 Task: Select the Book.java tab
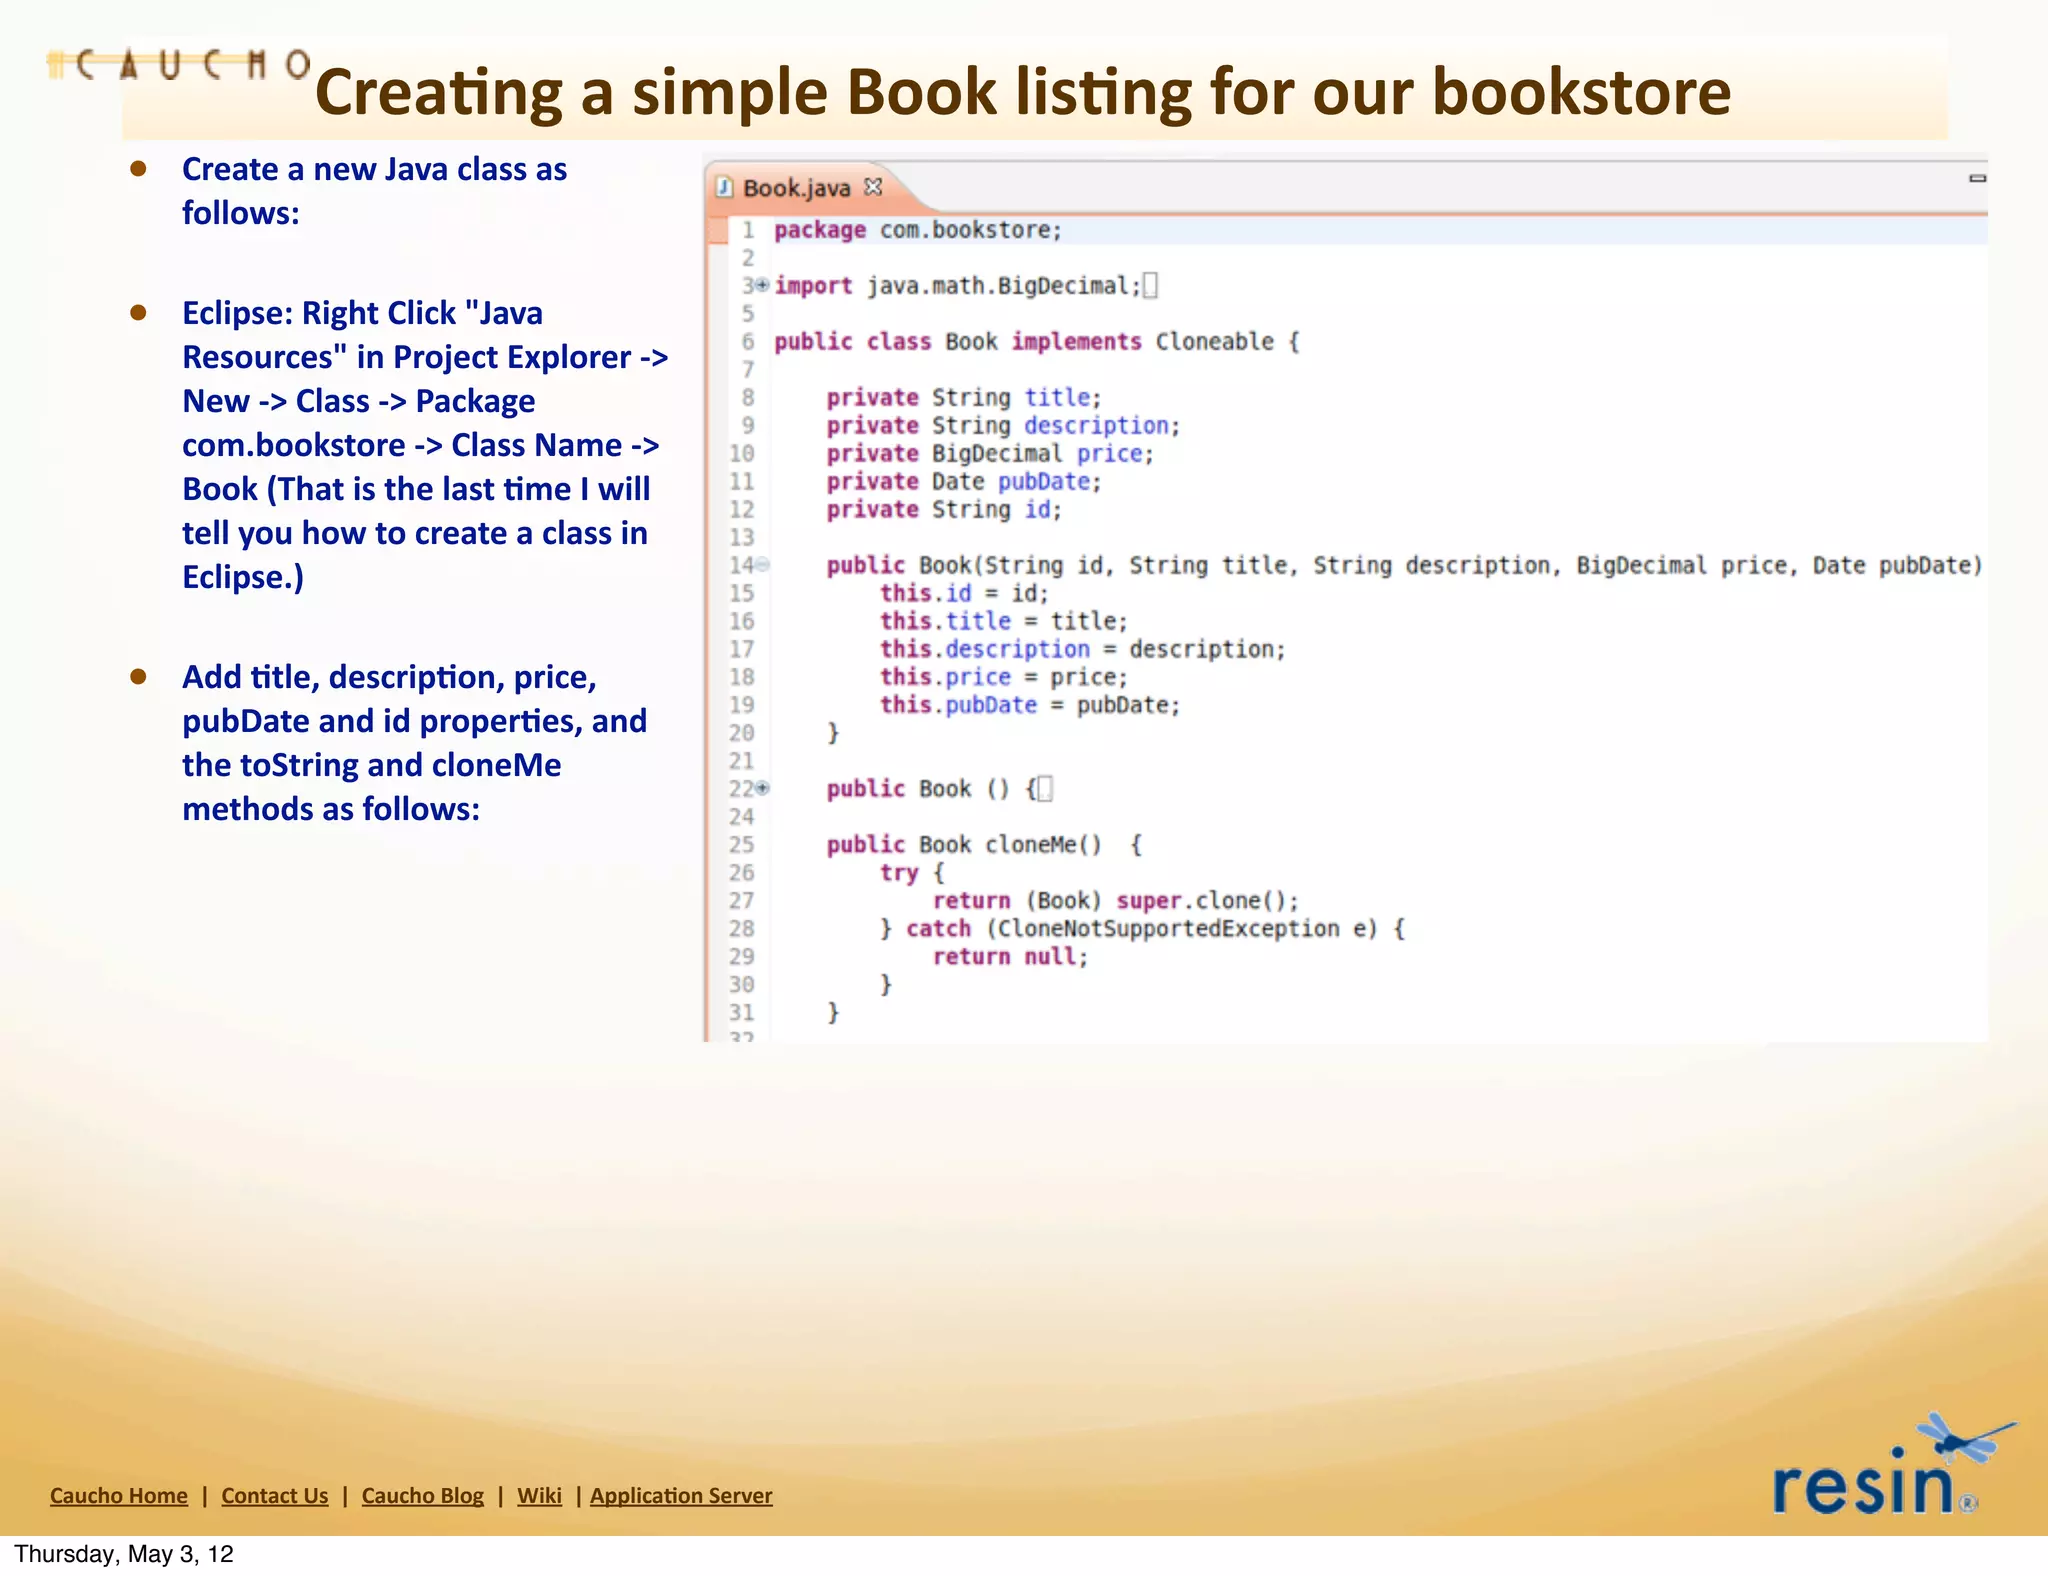click(796, 188)
